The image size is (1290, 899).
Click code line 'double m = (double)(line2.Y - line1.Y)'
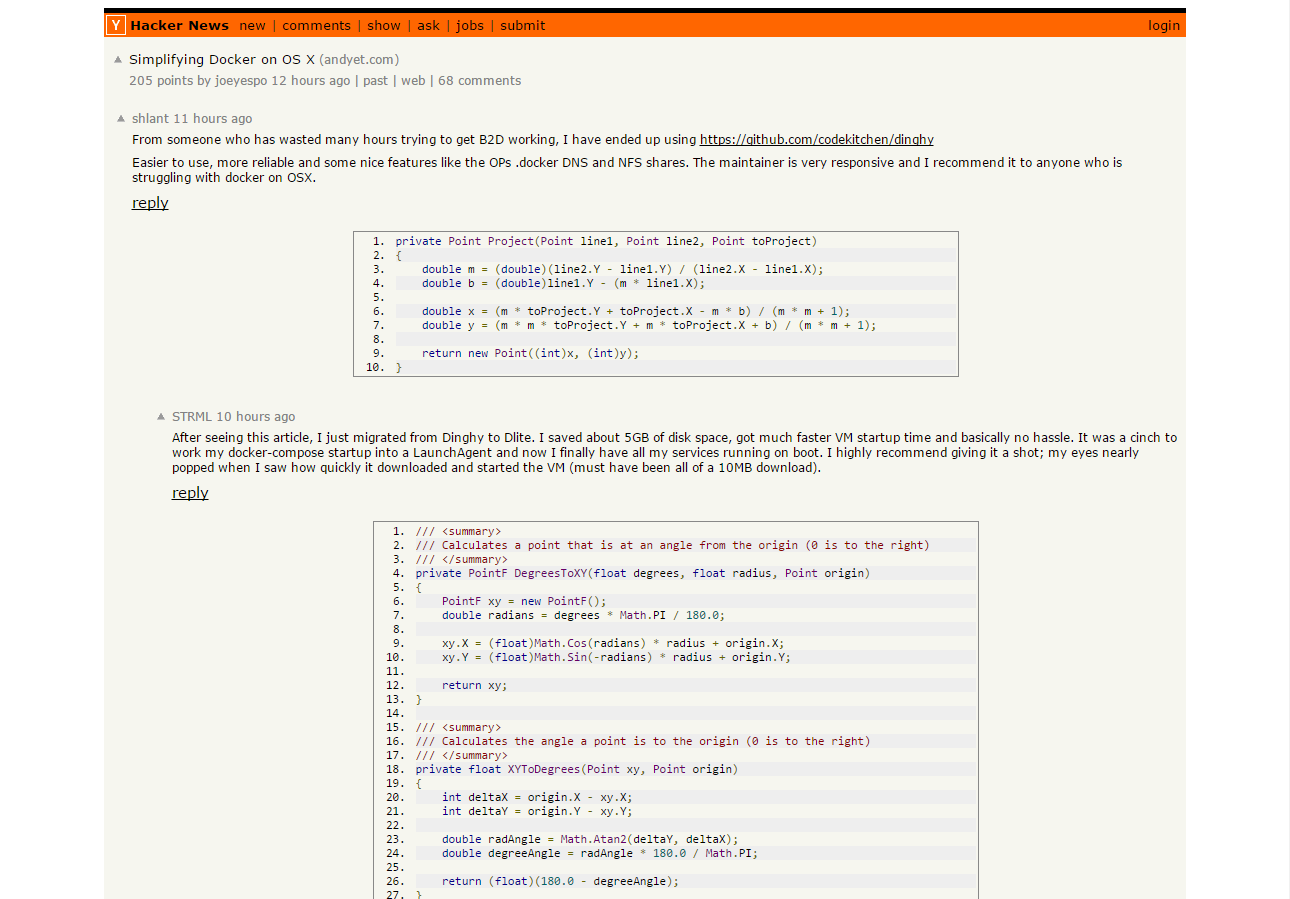(622, 269)
